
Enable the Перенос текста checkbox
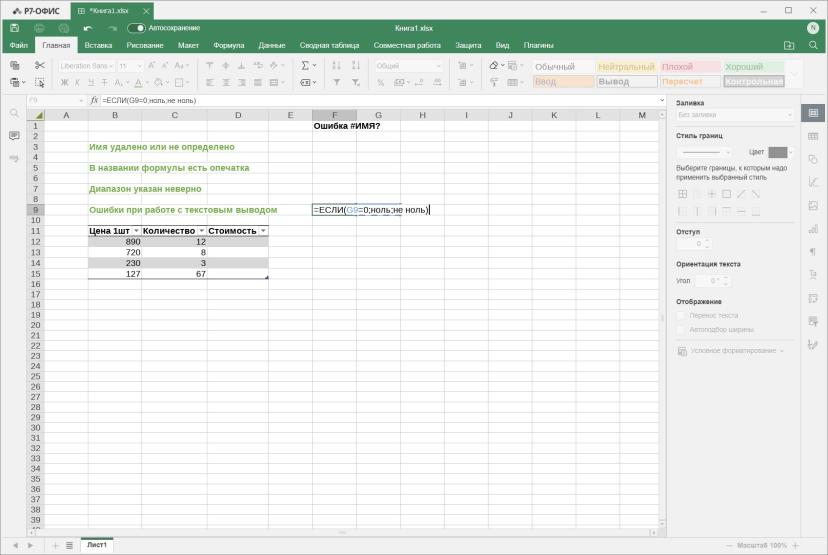point(681,315)
